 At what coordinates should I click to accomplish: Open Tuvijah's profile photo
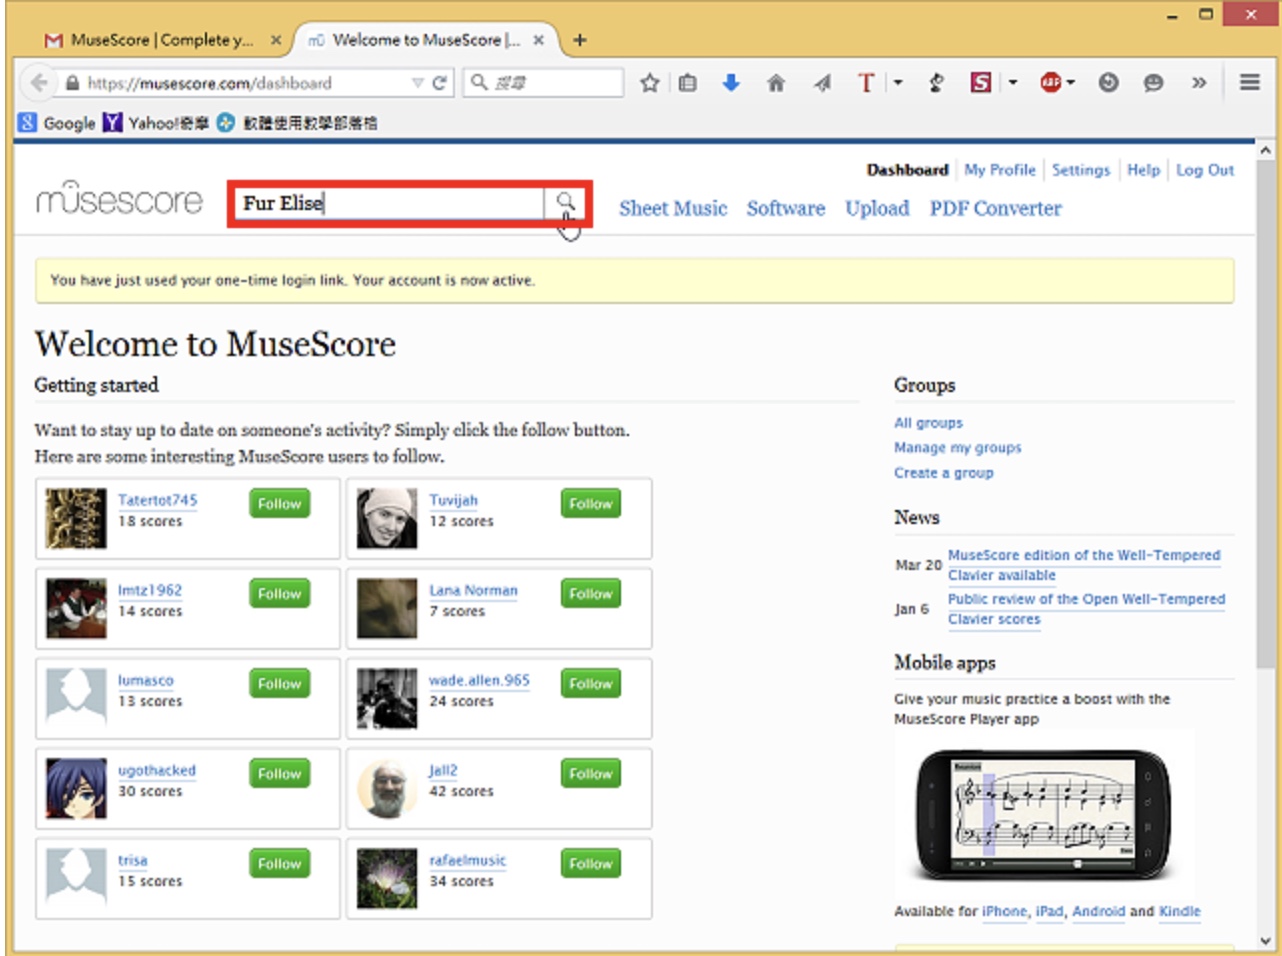click(387, 518)
